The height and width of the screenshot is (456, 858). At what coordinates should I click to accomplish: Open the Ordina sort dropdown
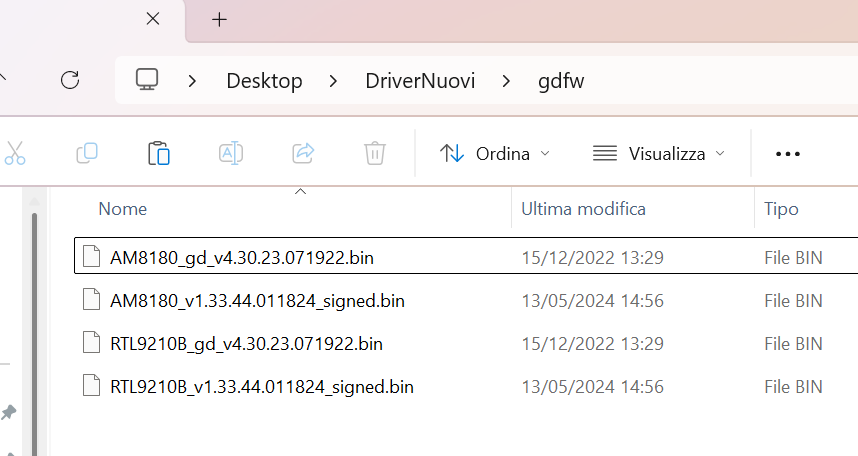click(x=495, y=153)
